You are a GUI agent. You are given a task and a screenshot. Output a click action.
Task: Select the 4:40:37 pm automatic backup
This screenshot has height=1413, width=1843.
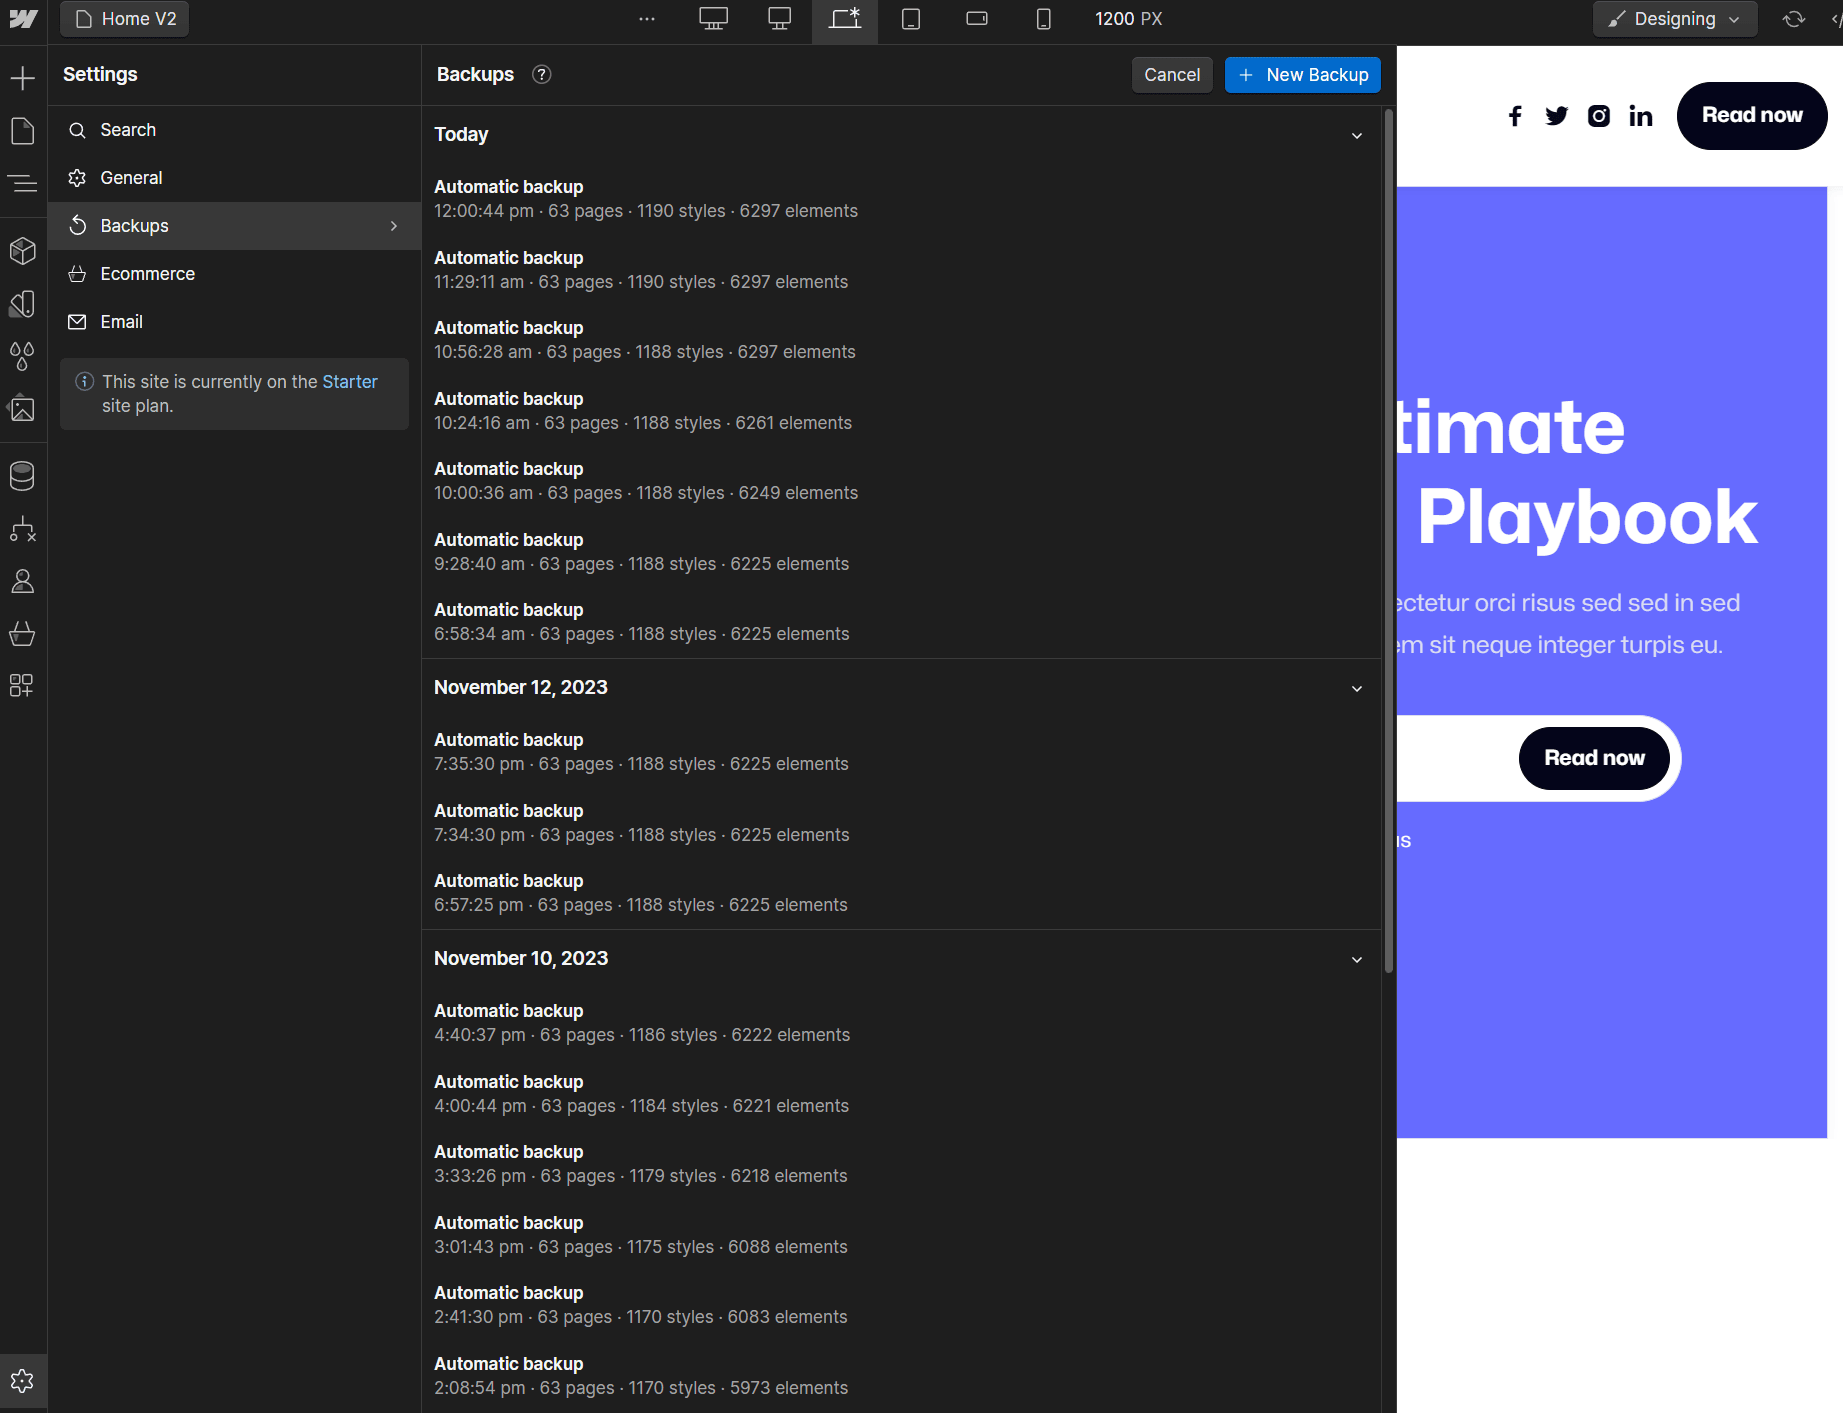tap(901, 1023)
